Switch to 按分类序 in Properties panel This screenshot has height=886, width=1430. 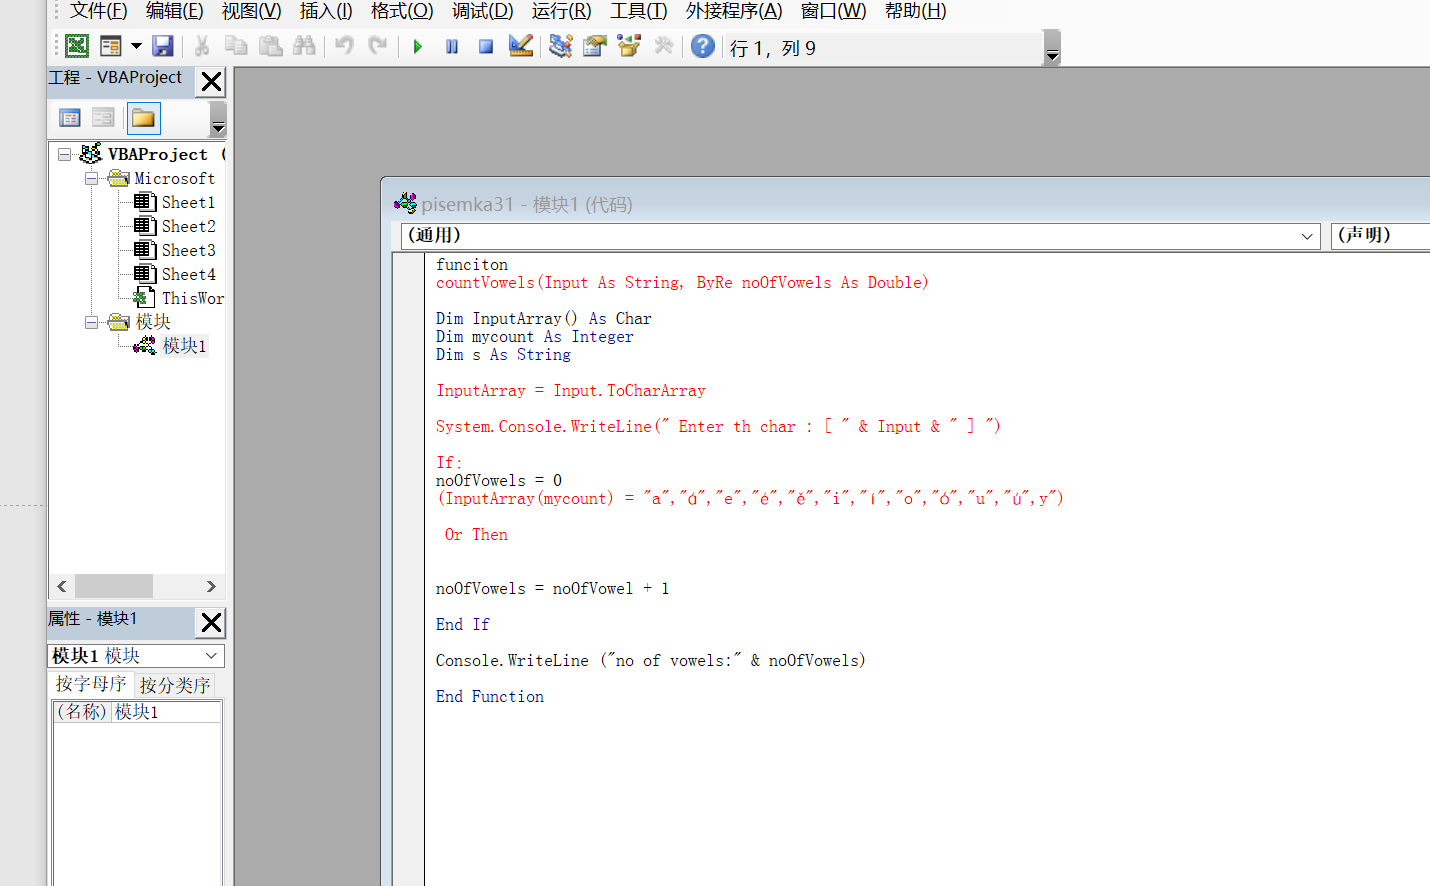[x=174, y=684]
